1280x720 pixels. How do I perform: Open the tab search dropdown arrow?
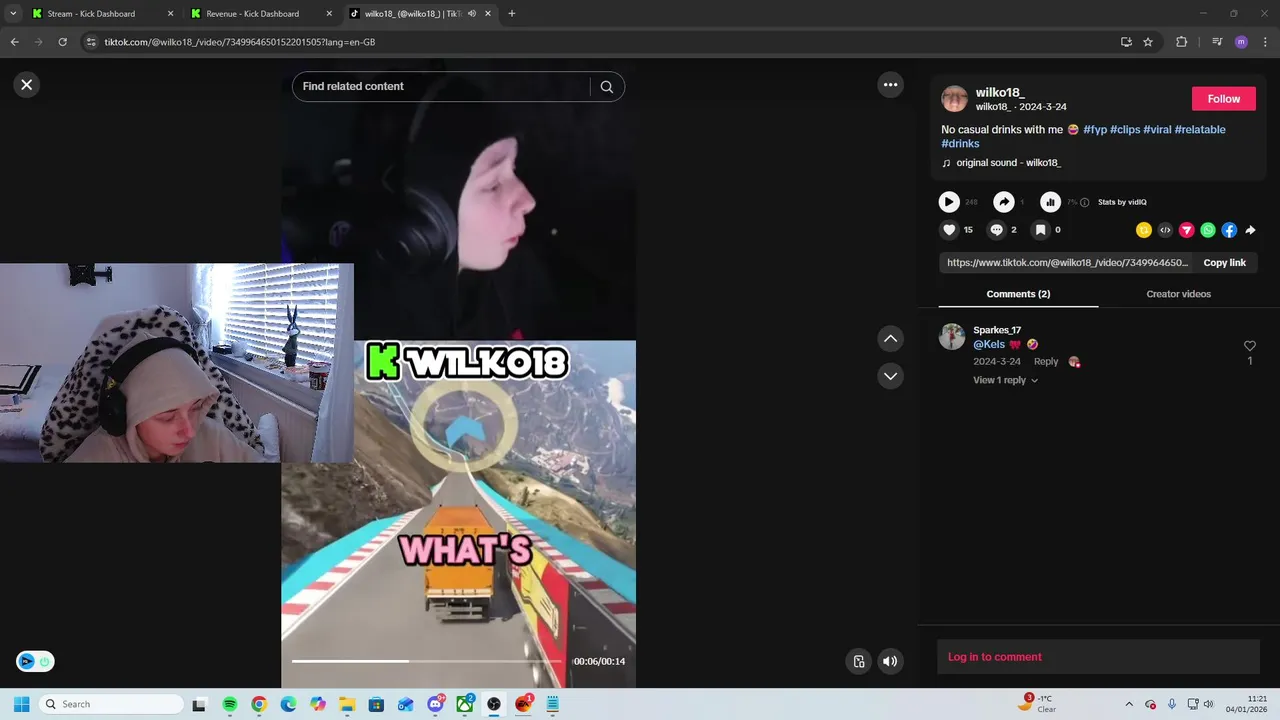pos(13,14)
